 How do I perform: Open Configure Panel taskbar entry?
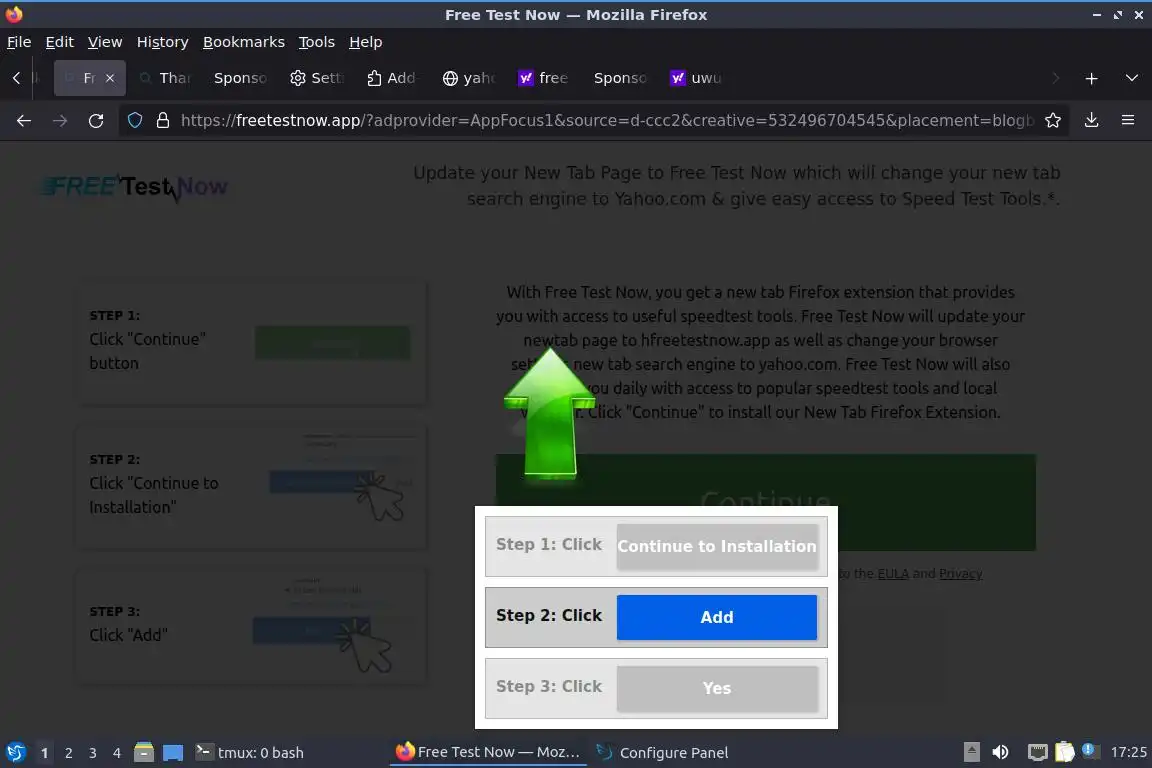pos(663,753)
